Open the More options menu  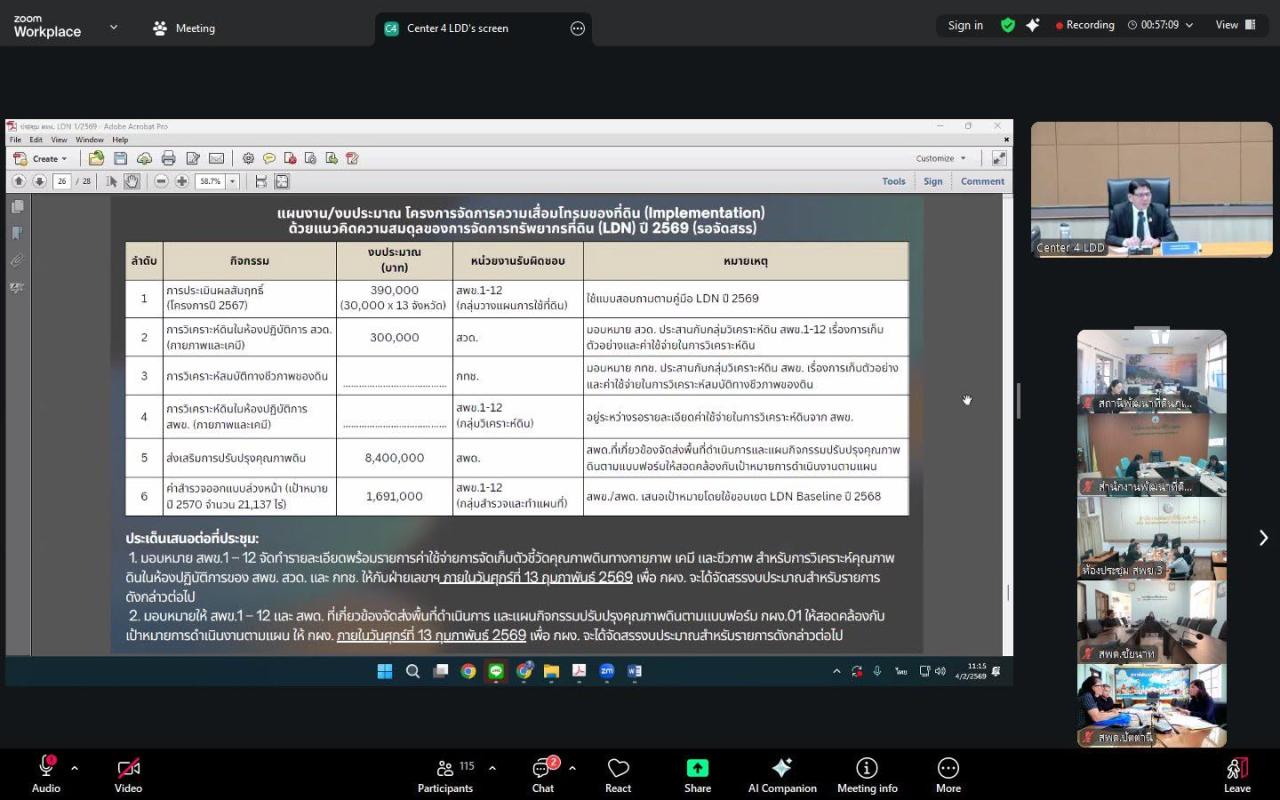(x=948, y=774)
